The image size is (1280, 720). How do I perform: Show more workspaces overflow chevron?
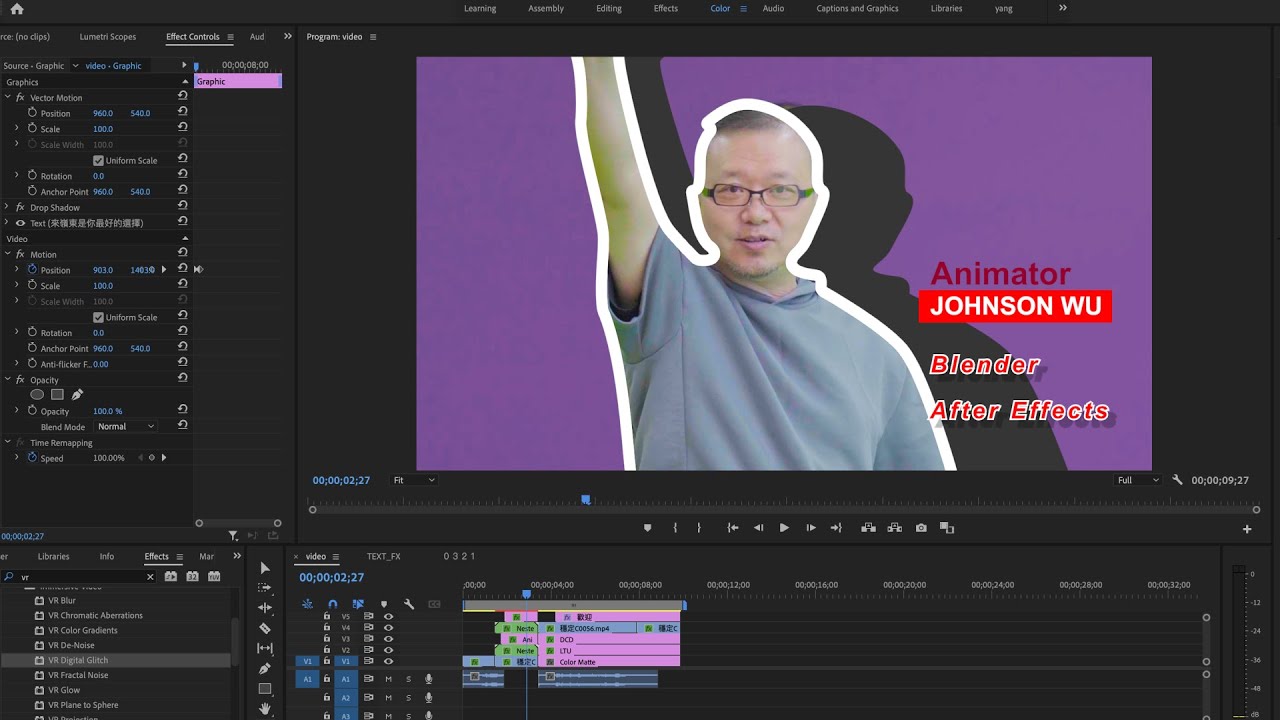(1063, 8)
